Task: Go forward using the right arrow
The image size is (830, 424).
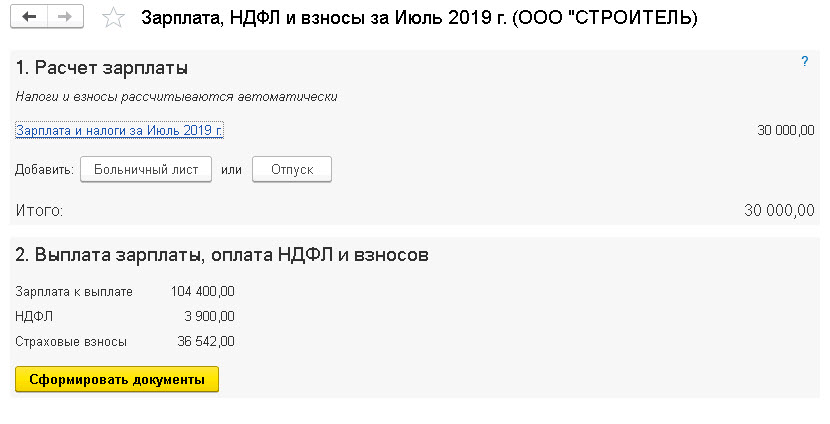Action: [65, 17]
